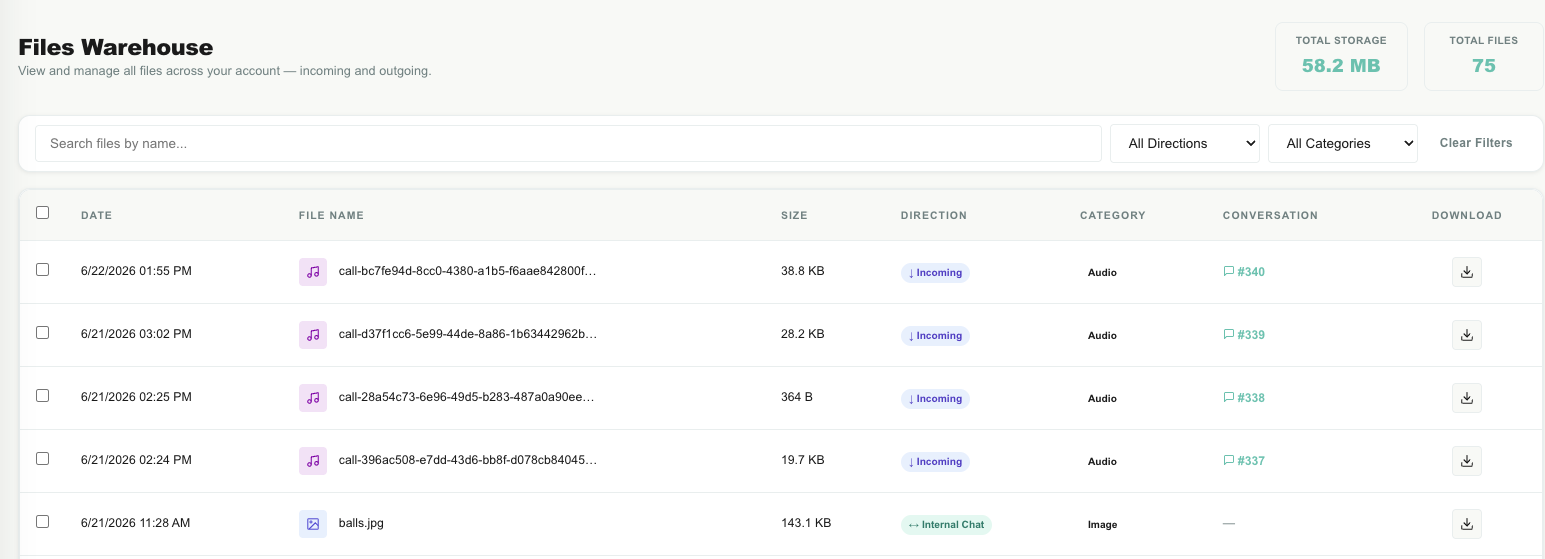Download the call-d37f1cc6 audio file
The image size is (1545, 559).
point(1467,335)
